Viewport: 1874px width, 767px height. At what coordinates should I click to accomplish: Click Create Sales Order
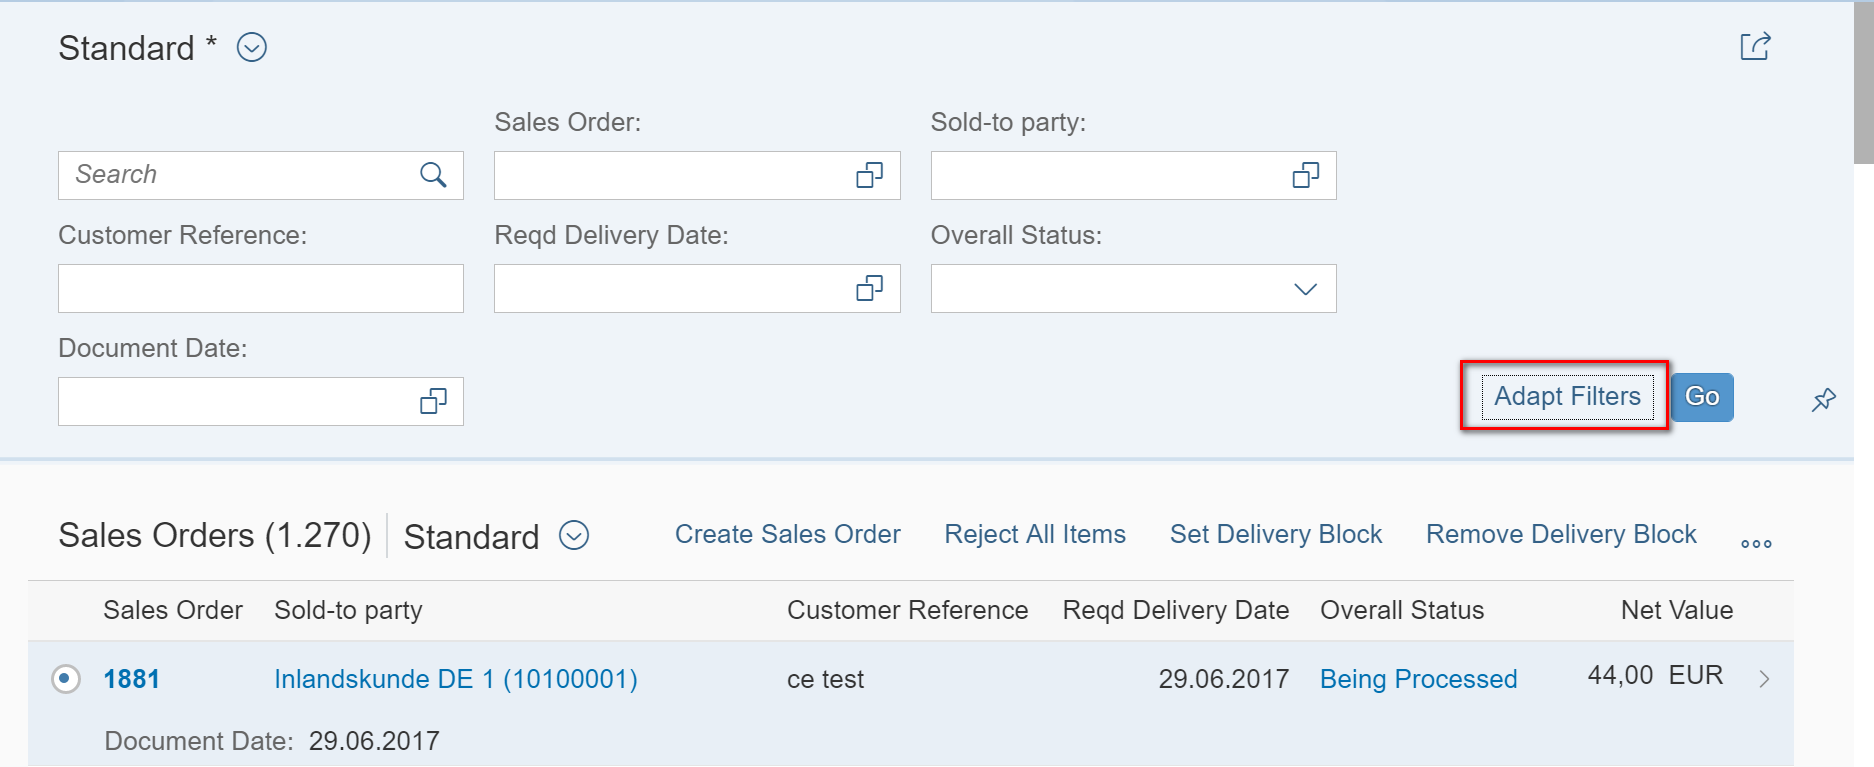click(788, 534)
